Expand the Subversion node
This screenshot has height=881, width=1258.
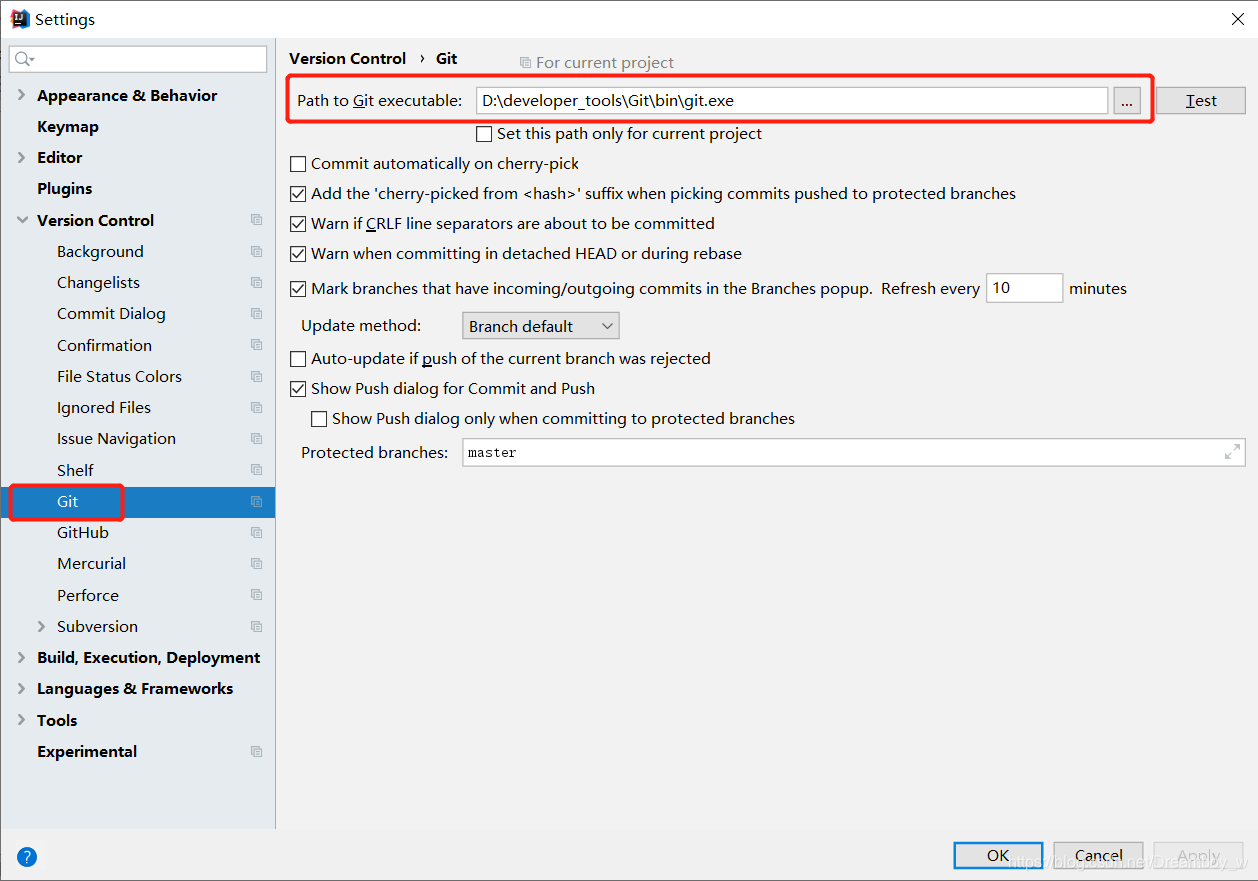click(x=41, y=626)
